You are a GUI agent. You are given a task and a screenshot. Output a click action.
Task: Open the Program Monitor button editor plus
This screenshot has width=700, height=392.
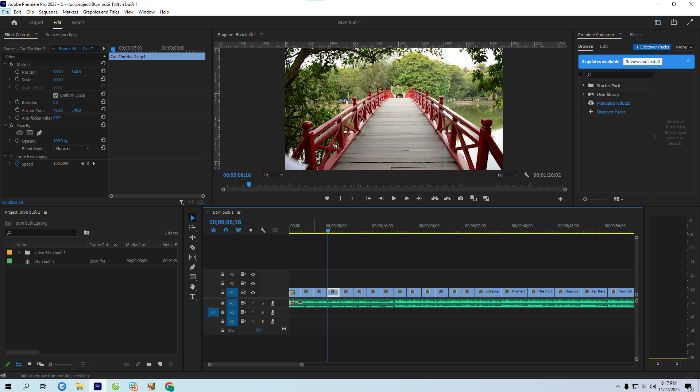[x=560, y=199]
